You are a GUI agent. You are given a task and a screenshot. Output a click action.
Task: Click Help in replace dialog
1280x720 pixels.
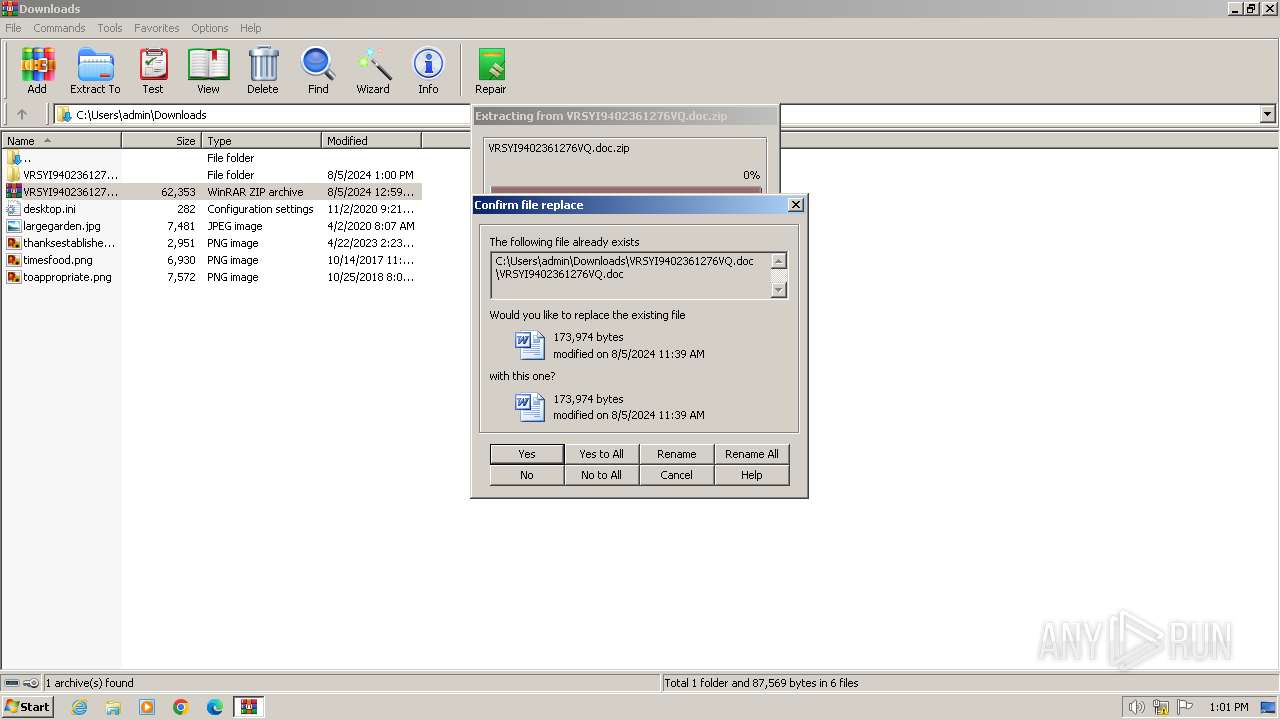pyautogui.click(x=751, y=475)
